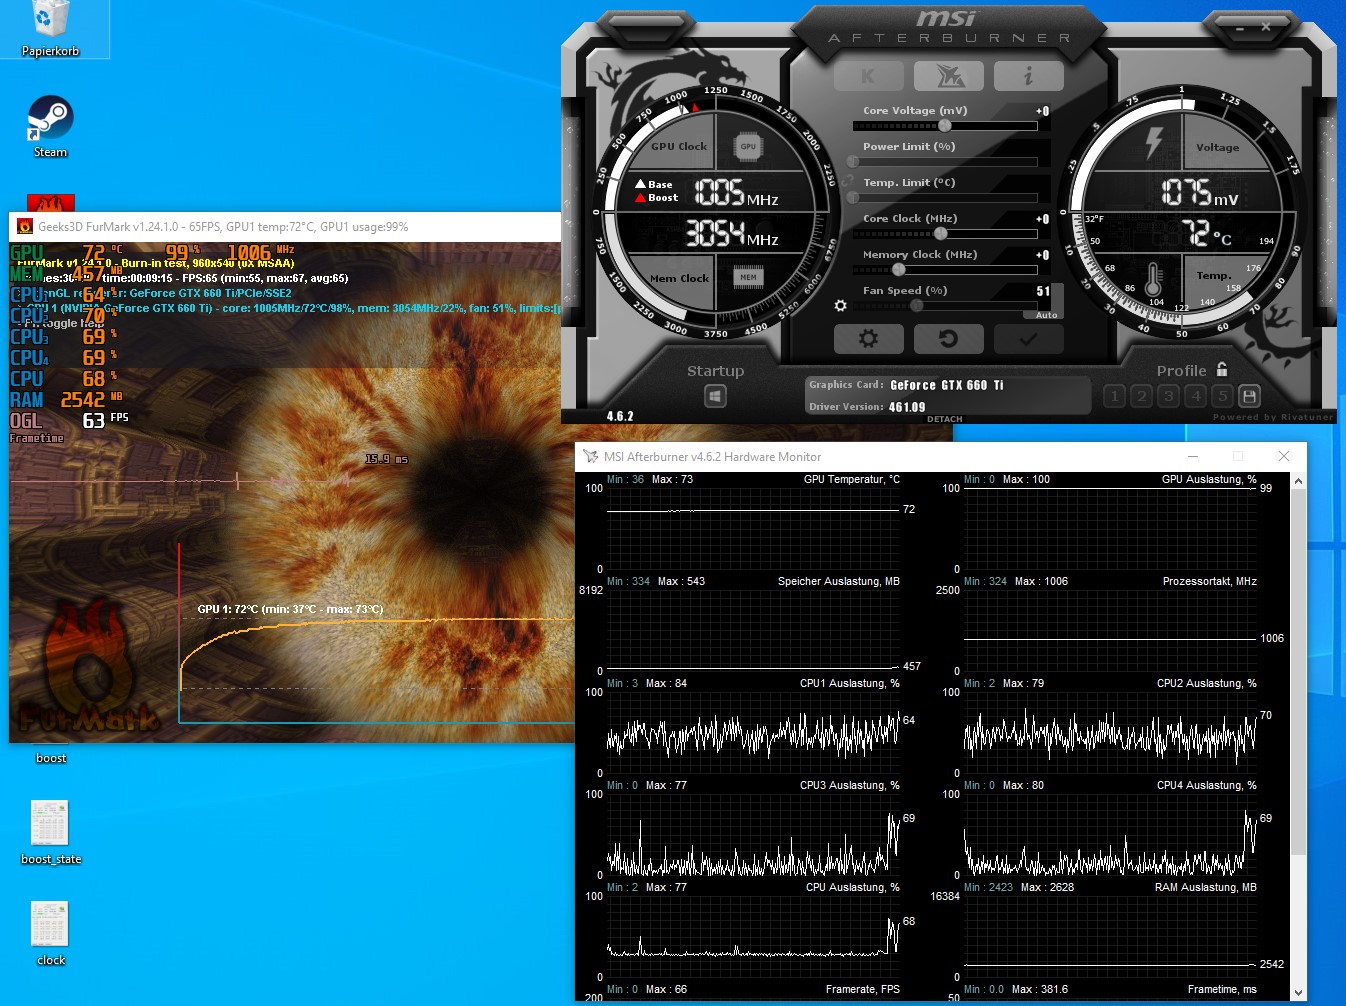Click the Power Limit slider handle
The height and width of the screenshot is (1006, 1346).
pos(853,162)
